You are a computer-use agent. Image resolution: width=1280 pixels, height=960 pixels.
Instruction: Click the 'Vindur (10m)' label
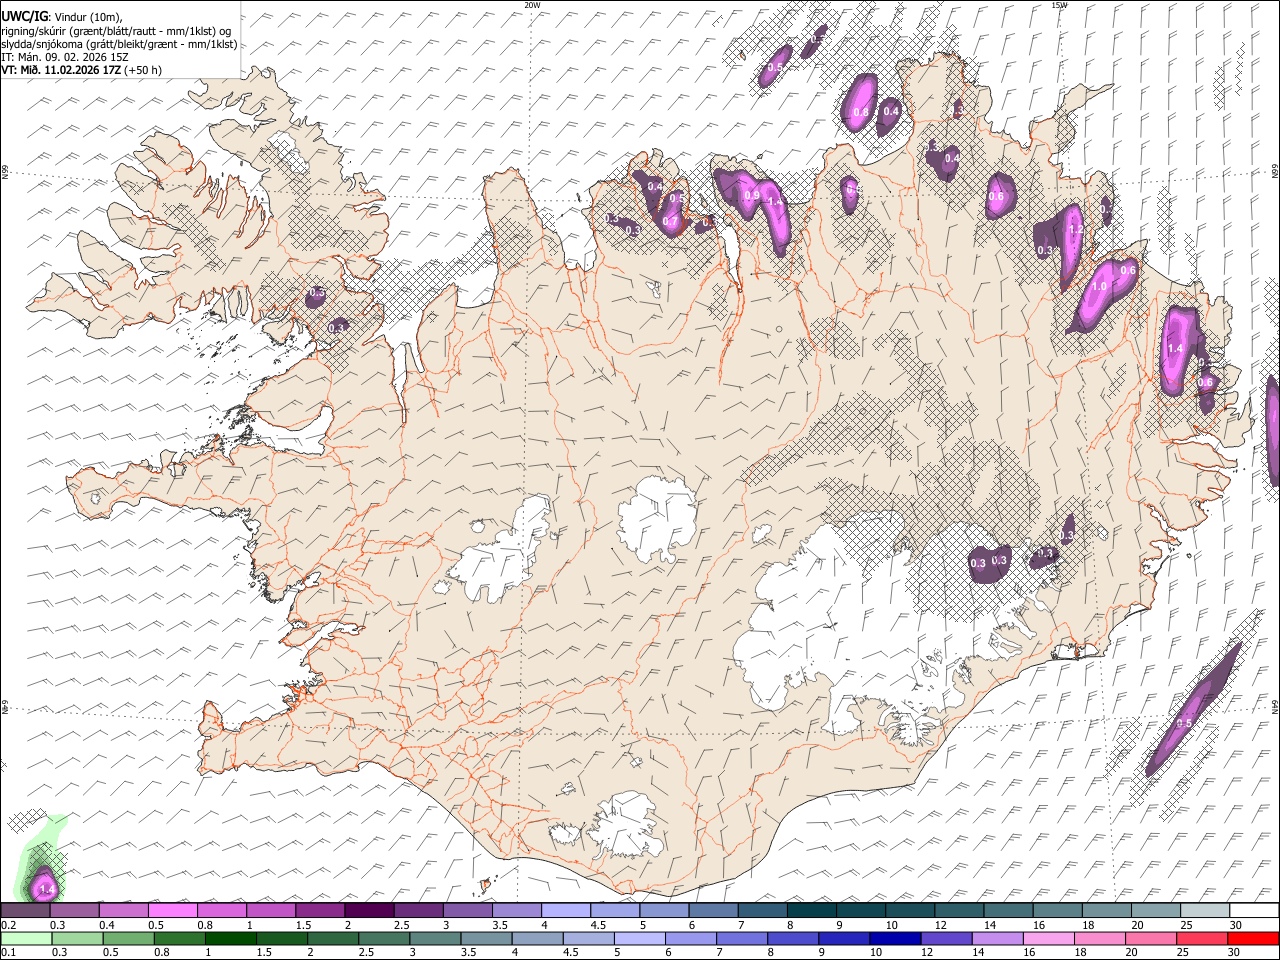pos(86,17)
